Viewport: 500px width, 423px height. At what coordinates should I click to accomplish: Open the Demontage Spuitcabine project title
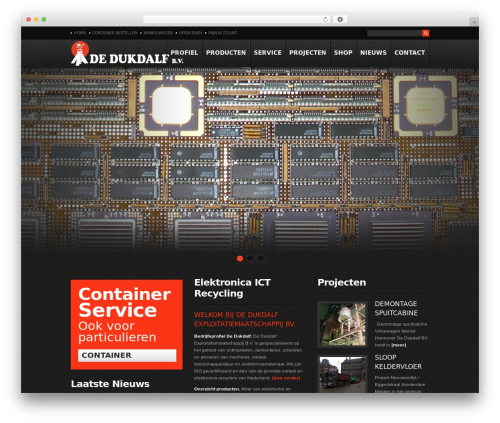[396, 308]
